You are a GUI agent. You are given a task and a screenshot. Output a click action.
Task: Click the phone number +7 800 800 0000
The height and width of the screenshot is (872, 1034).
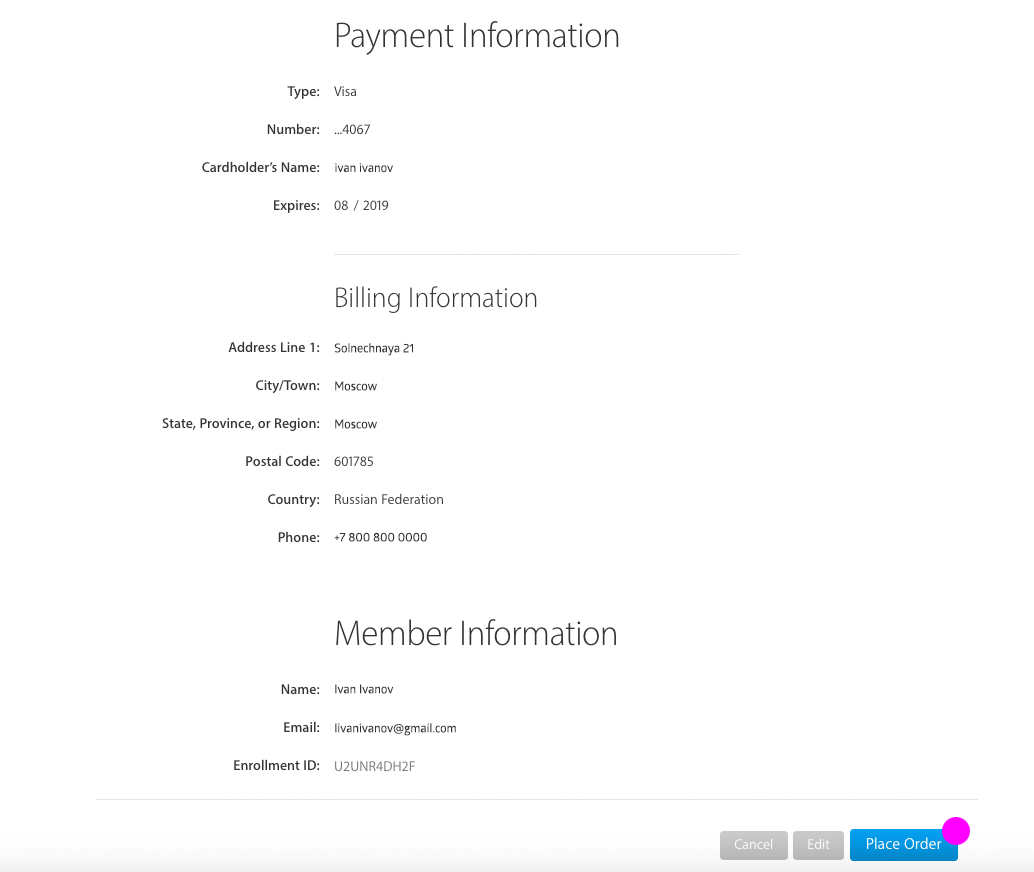380,538
